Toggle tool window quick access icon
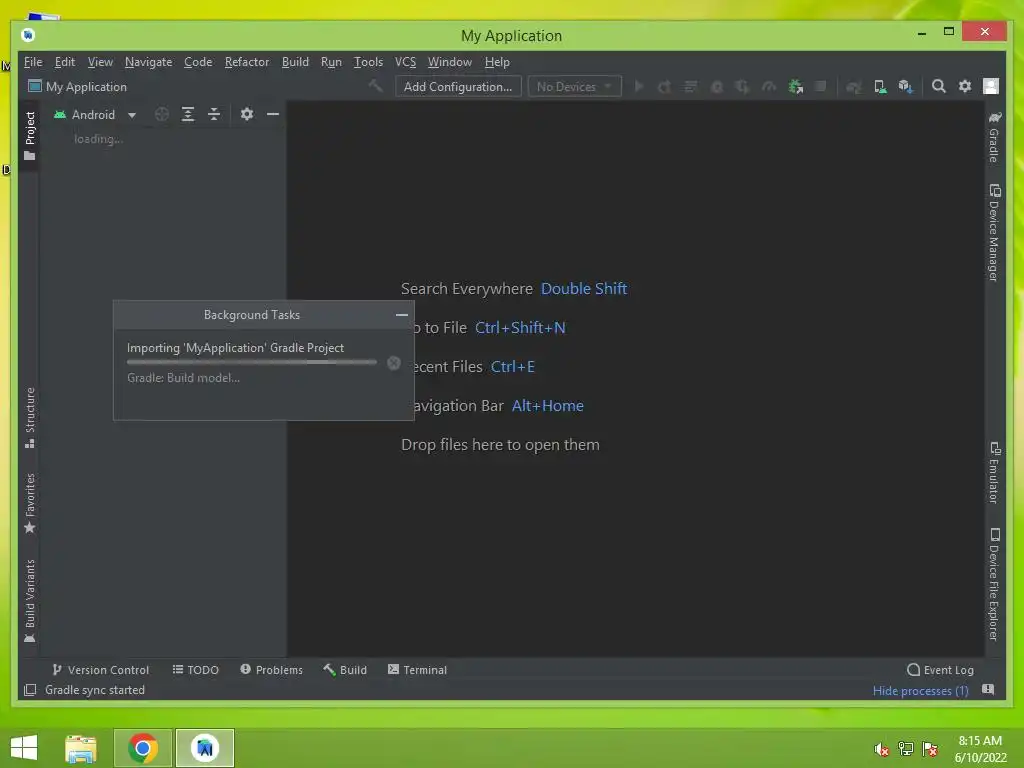 click(x=29, y=690)
